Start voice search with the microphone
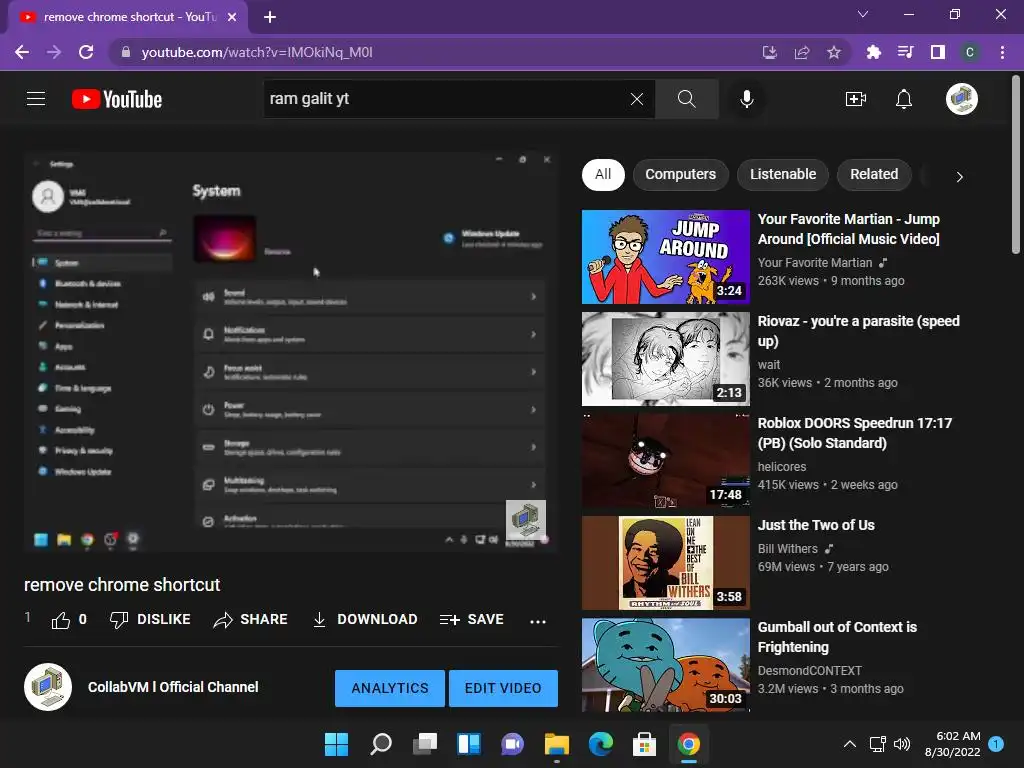 [x=746, y=99]
